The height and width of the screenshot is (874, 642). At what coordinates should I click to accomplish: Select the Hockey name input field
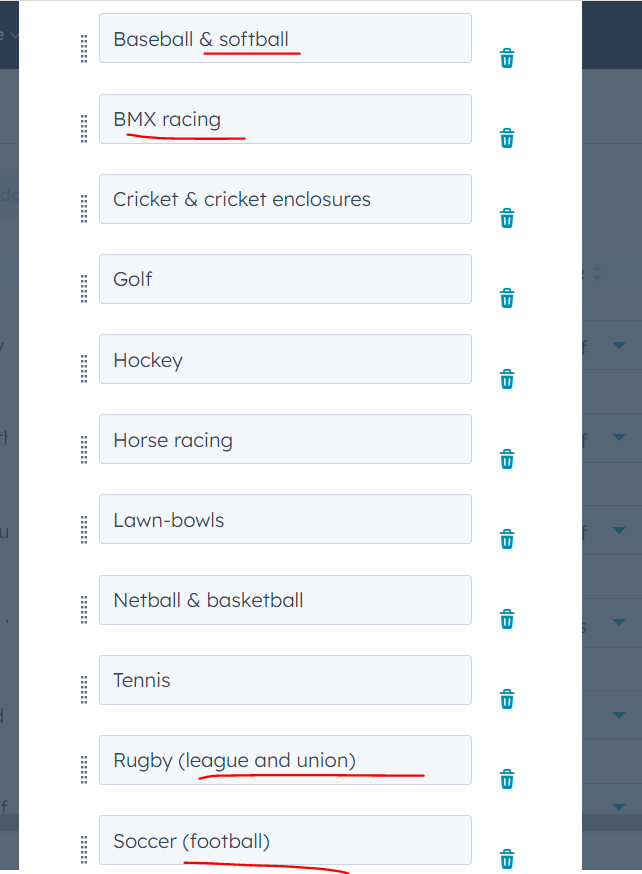[x=285, y=359]
